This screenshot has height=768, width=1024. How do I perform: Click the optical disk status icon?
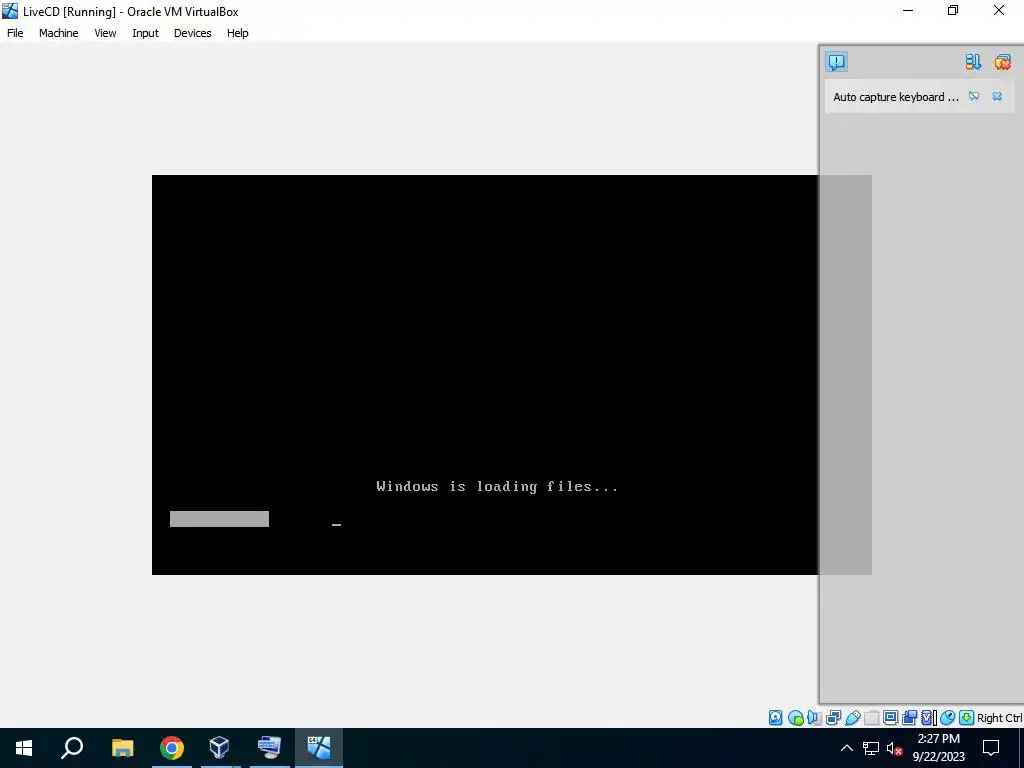[795, 718]
